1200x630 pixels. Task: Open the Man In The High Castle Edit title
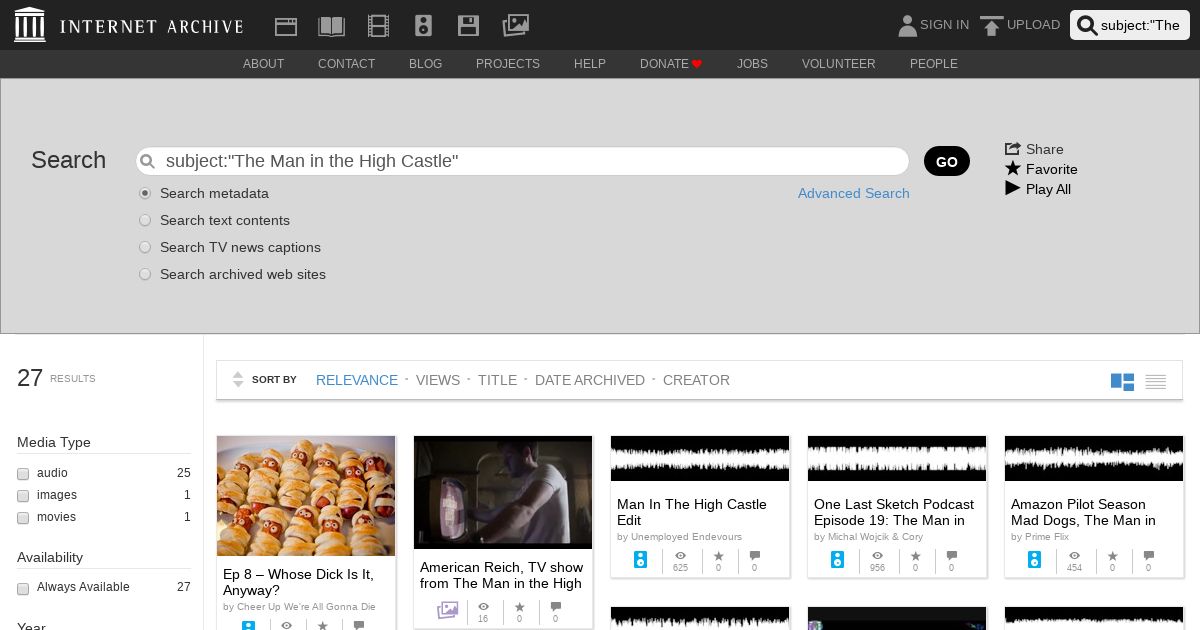coord(692,512)
